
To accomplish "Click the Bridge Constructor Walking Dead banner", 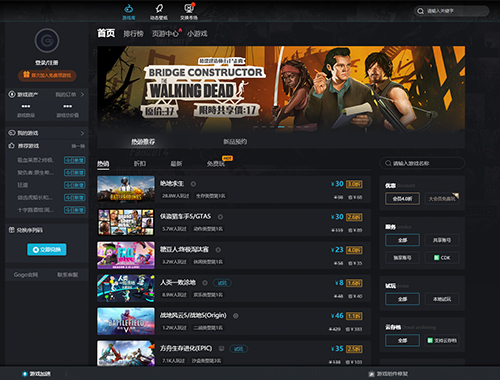I will pyautogui.click(x=281, y=89).
